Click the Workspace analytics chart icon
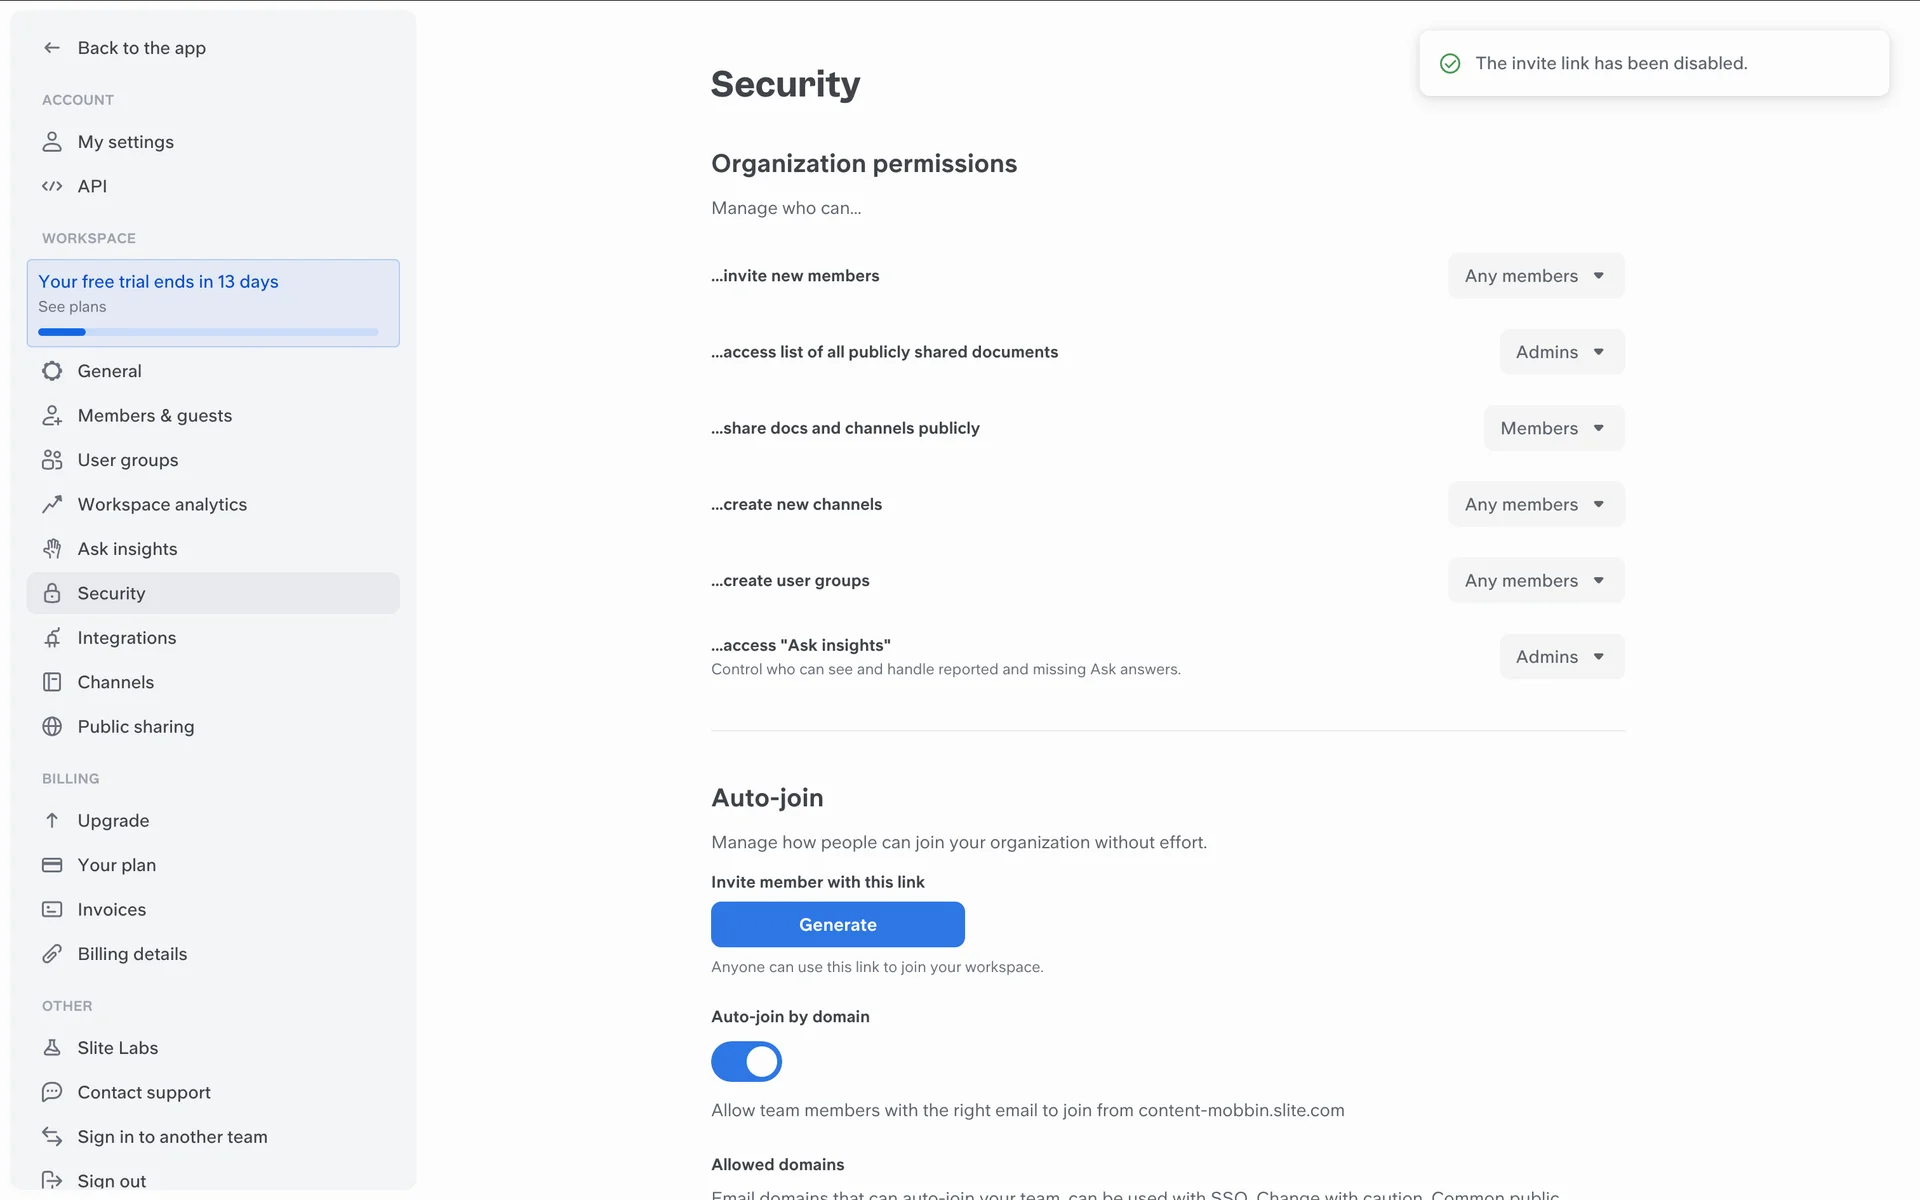 point(52,504)
